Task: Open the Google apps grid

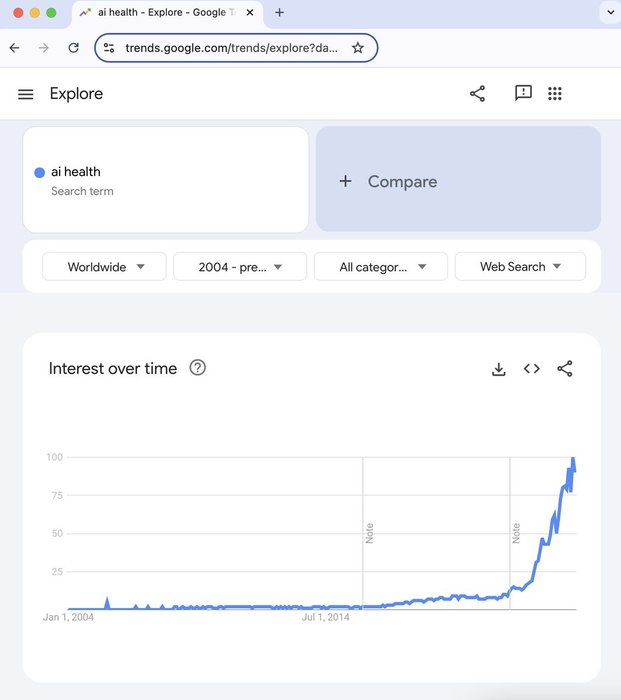Action: click(555, 94)
